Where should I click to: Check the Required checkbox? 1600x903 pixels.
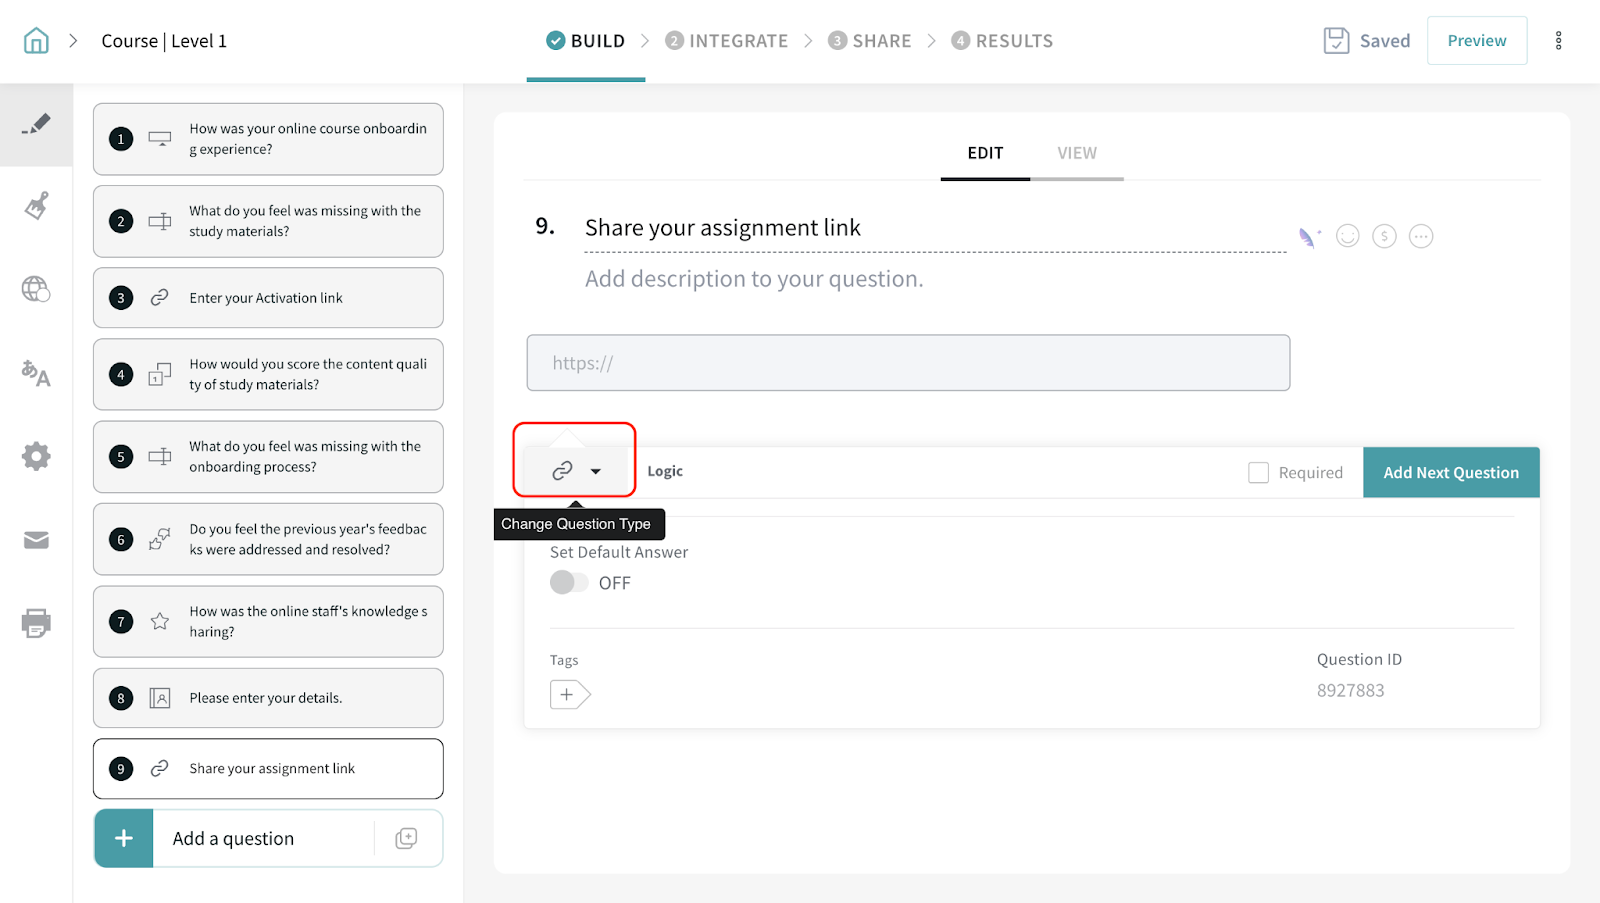(1258, 473)
